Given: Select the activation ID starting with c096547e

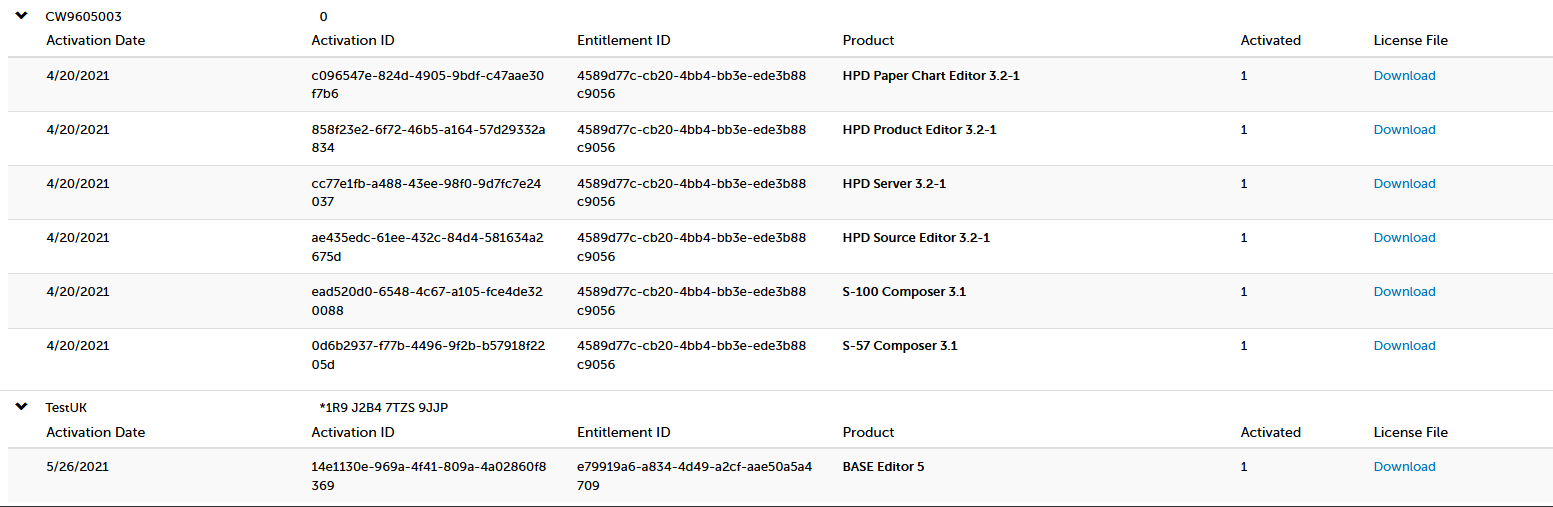Looking at the screenshot, I should pyautogui.click(x=428, y=85).
